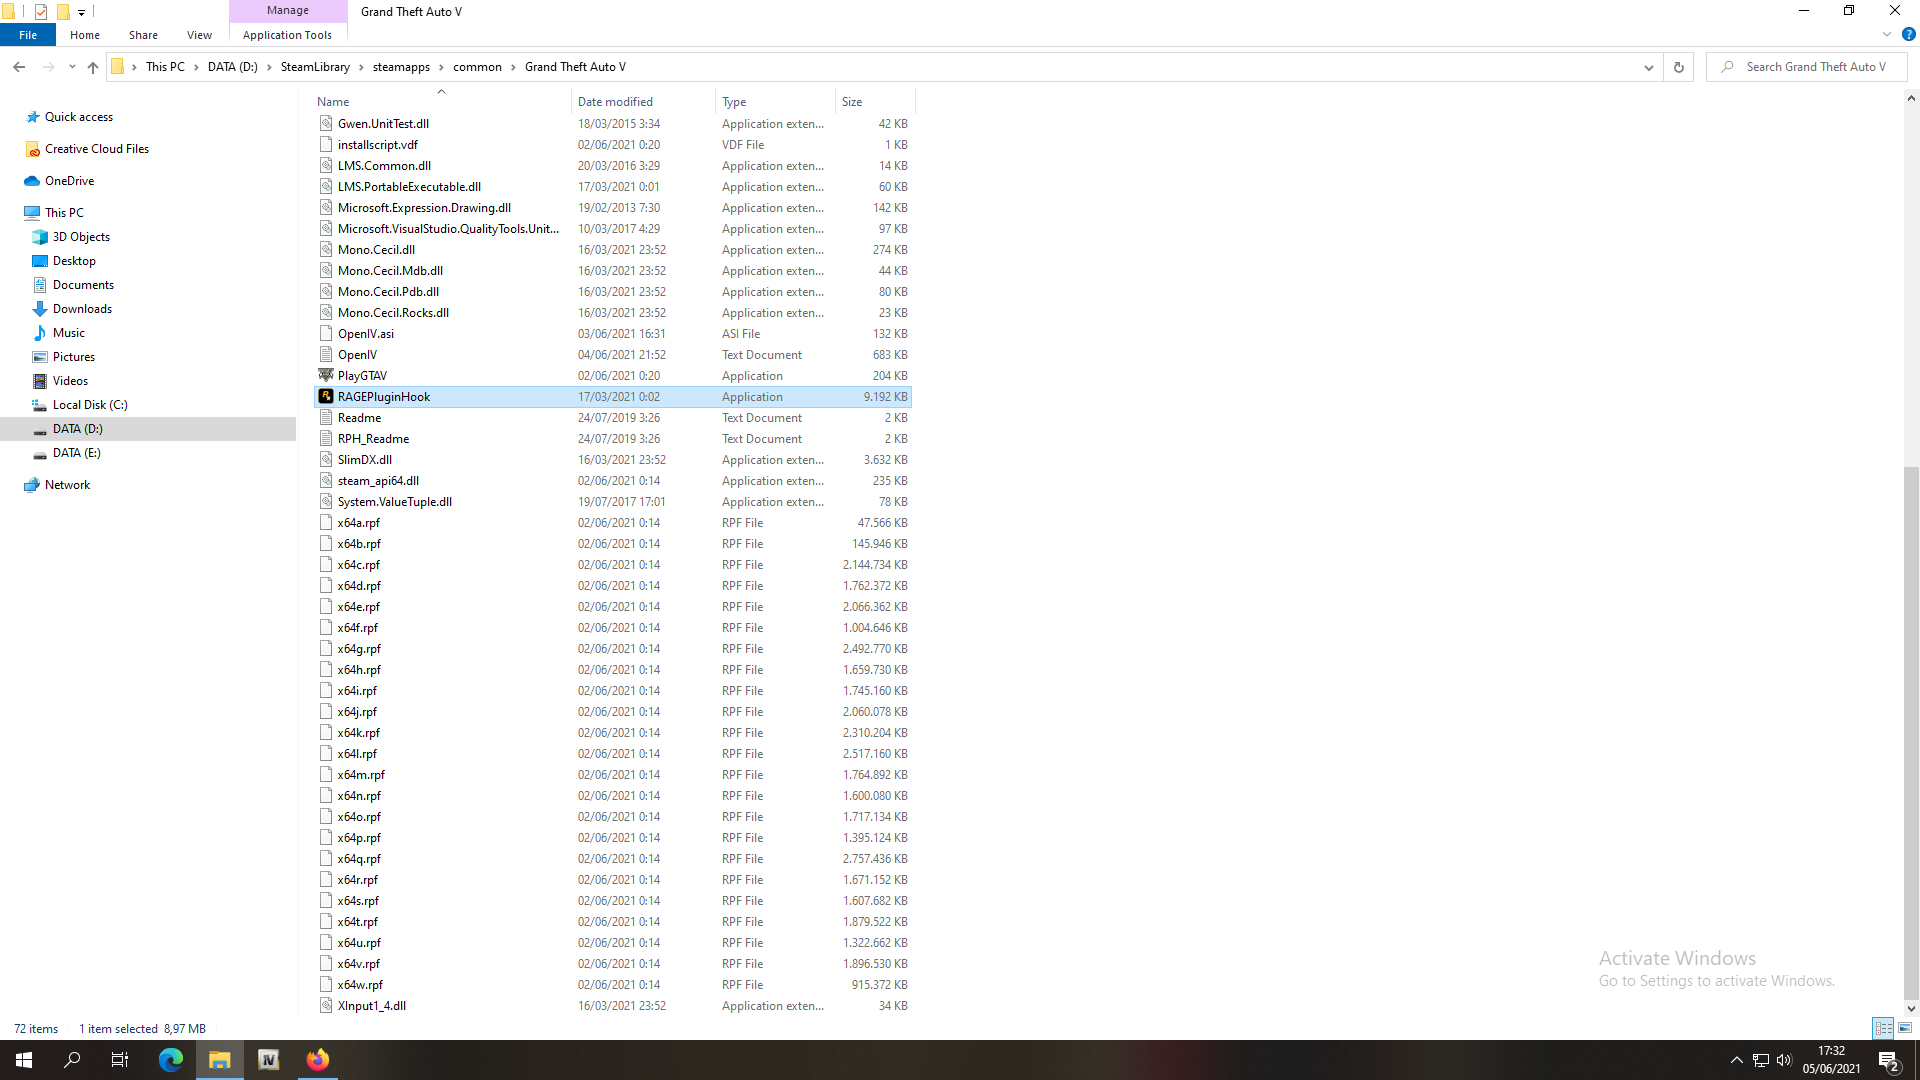
Task: Open Firefox from the taskbar
Action: [x=318, y=1060]
